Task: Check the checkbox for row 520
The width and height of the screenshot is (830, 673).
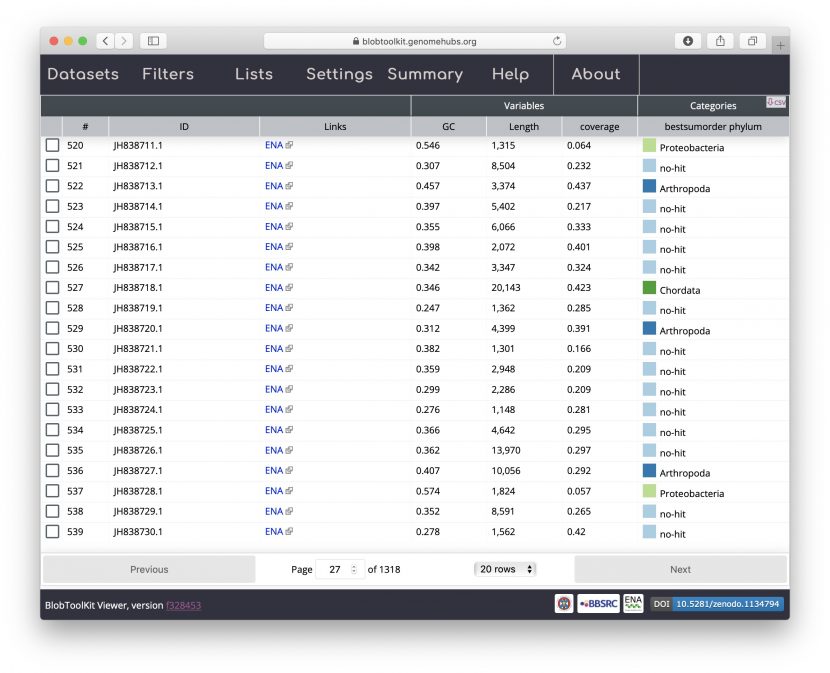Action: pos(53,144)
